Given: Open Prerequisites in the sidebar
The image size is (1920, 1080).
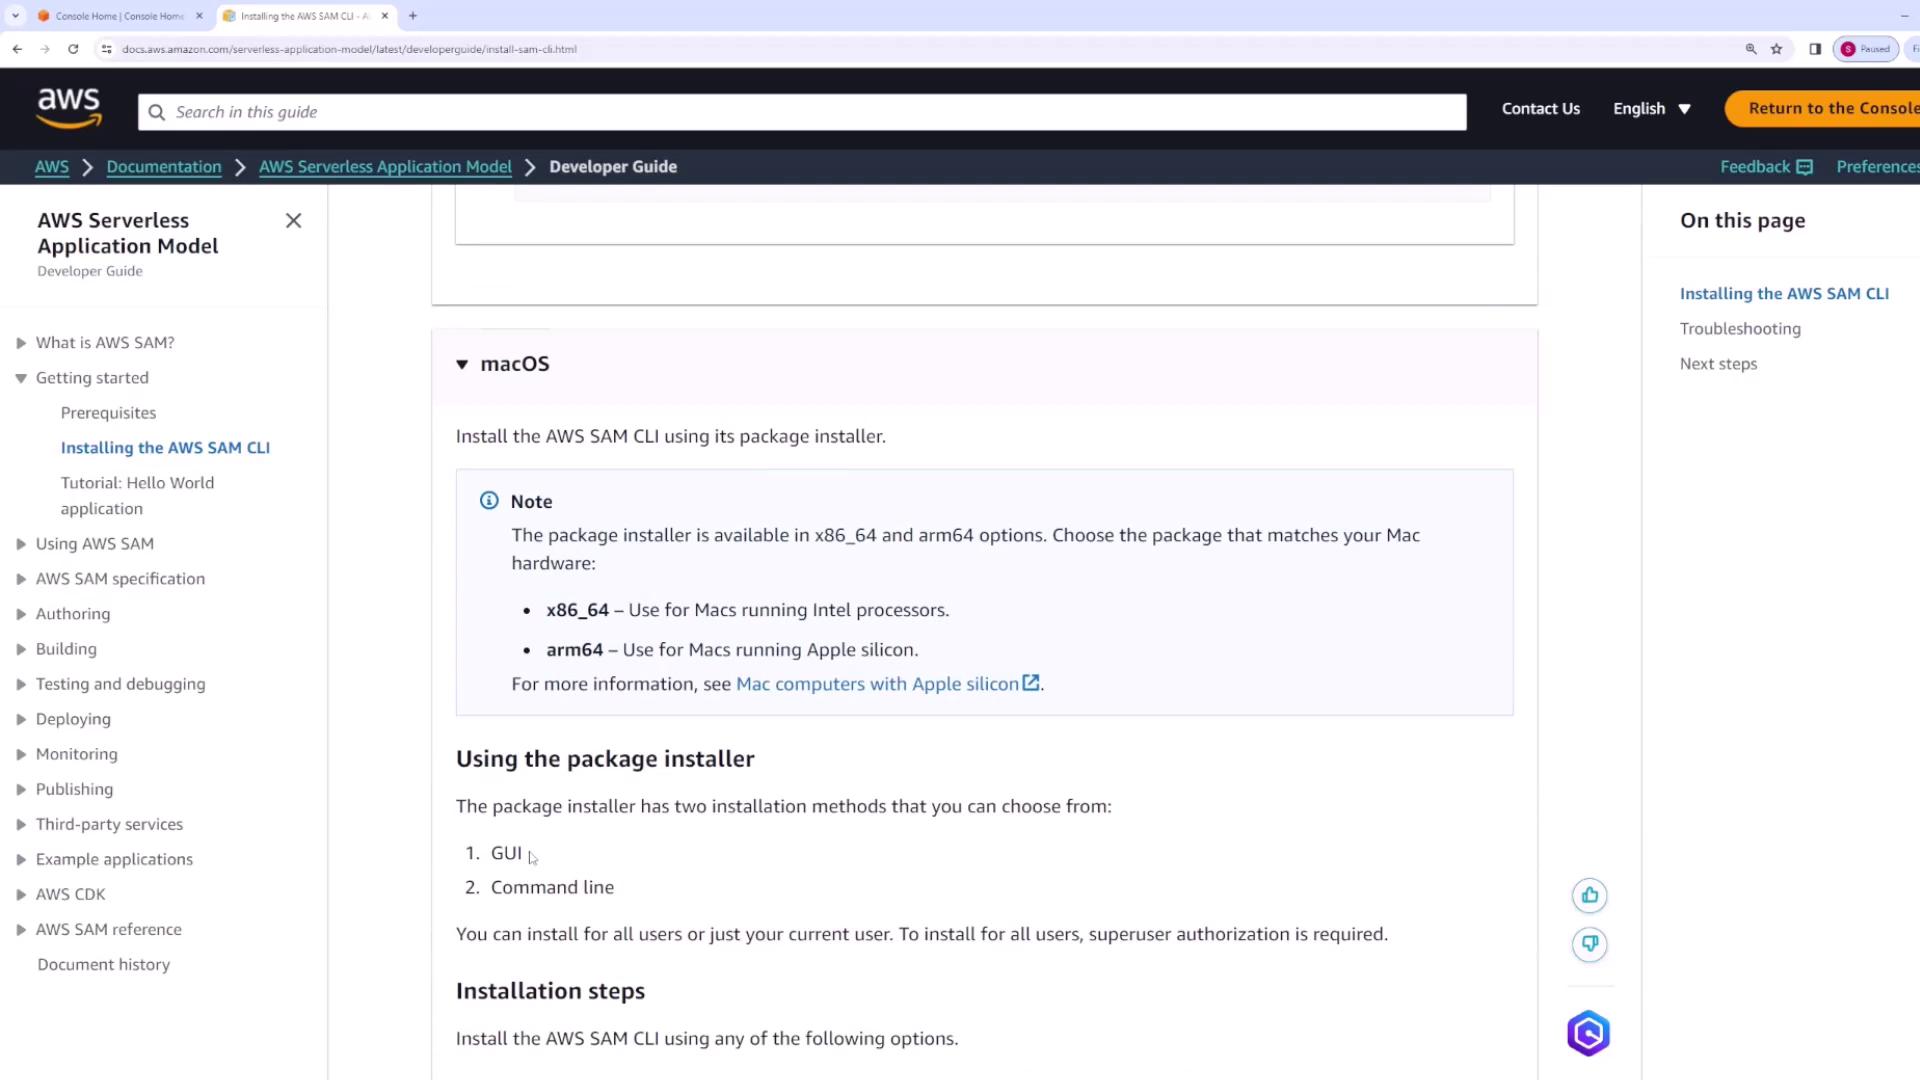Looking at the screenshot, I should click(x=108, y=413).
